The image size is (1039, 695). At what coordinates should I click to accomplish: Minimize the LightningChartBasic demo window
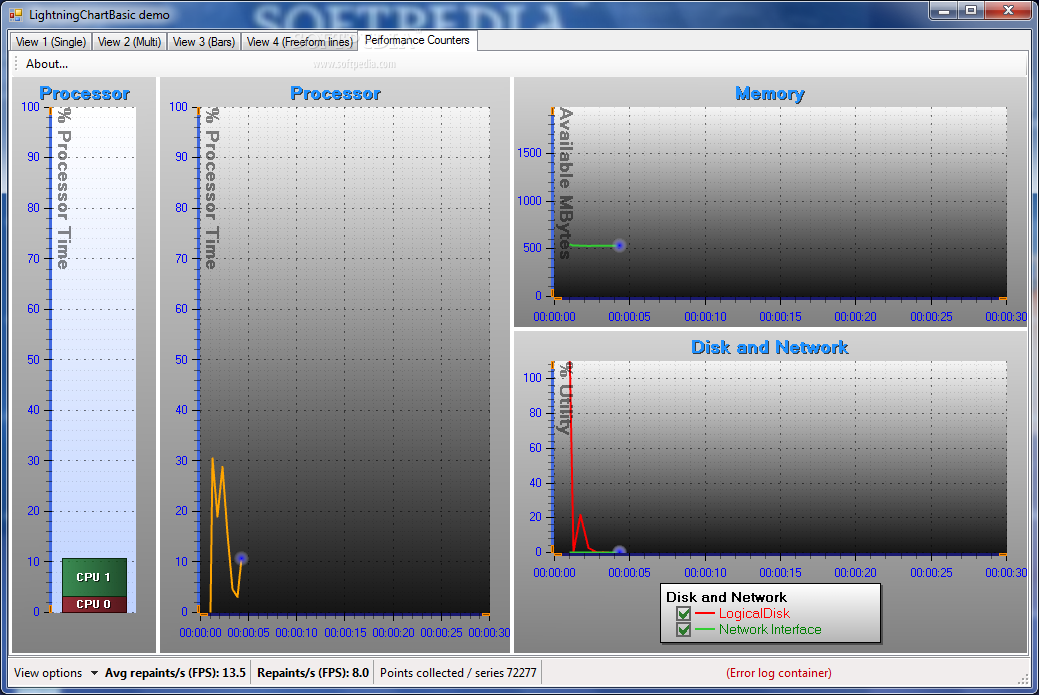[944, 11]
